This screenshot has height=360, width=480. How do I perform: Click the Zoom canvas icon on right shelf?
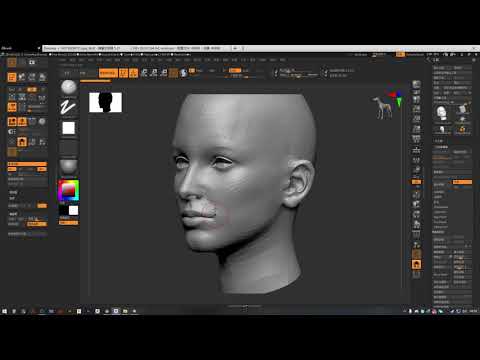point(416,109)
